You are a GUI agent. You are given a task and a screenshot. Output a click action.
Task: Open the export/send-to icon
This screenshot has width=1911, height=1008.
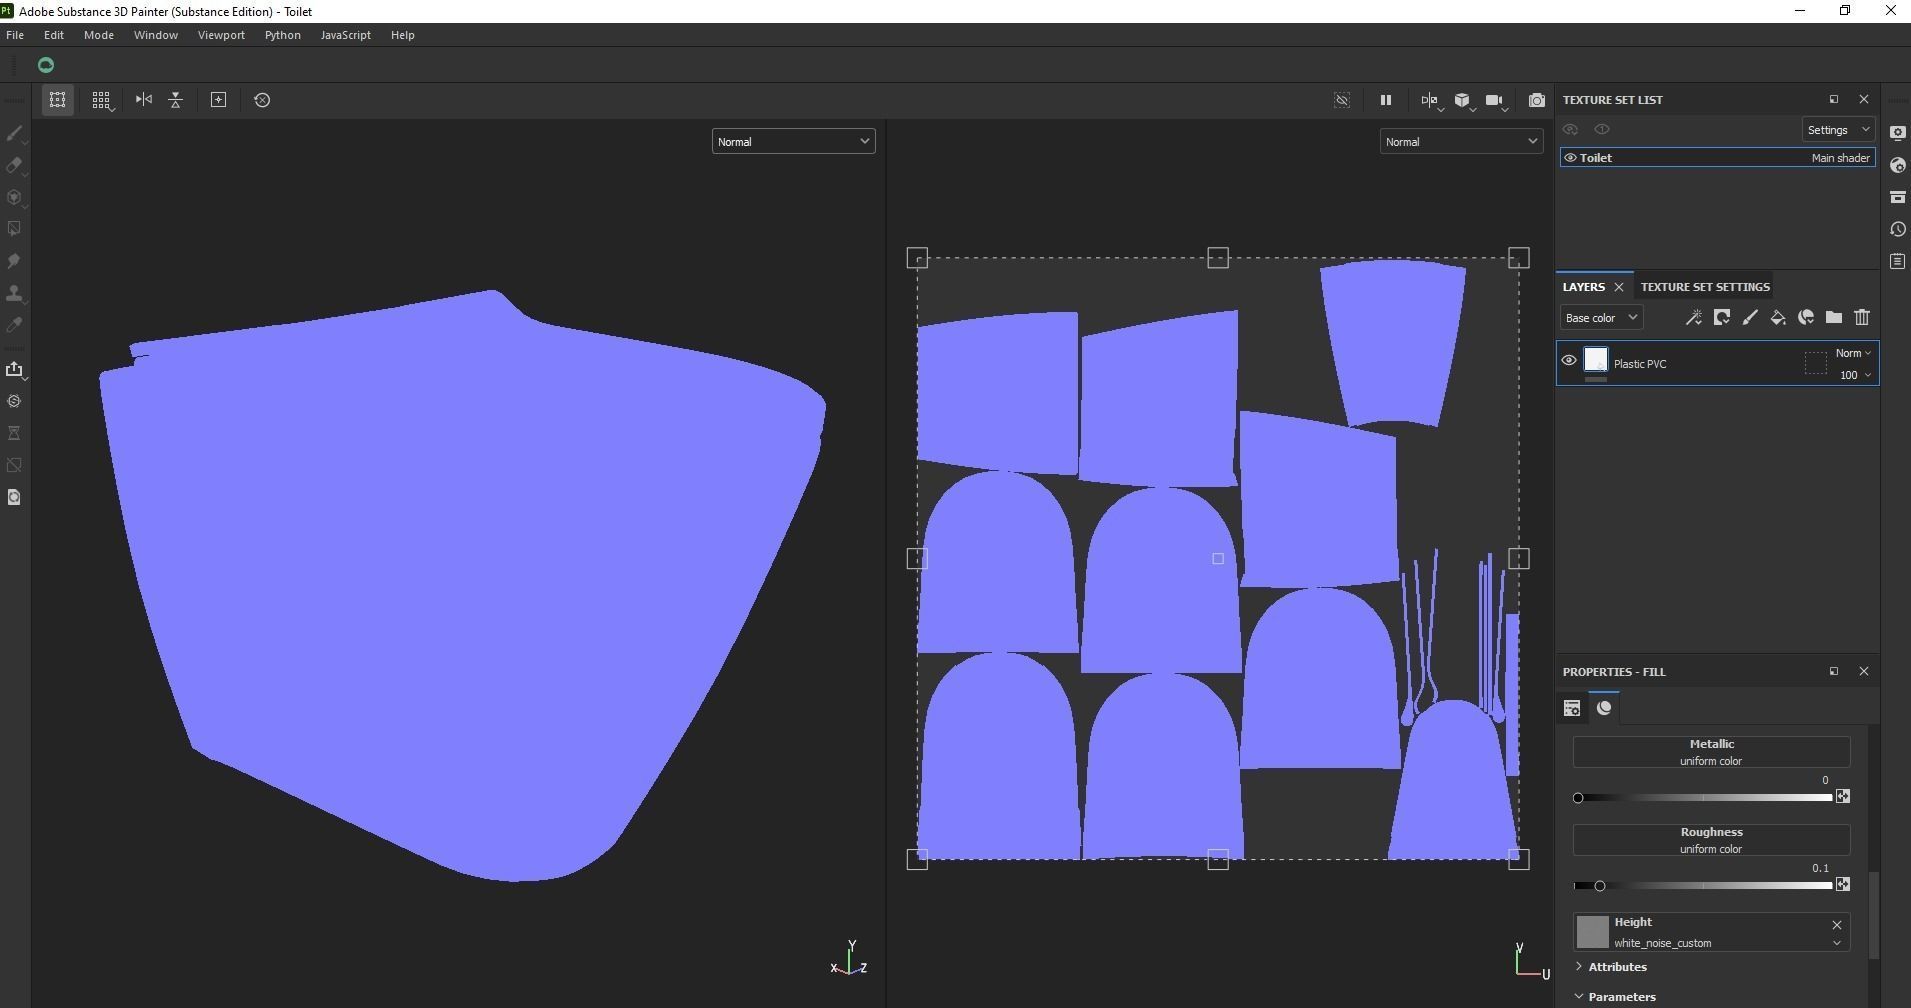click(14, 369)
